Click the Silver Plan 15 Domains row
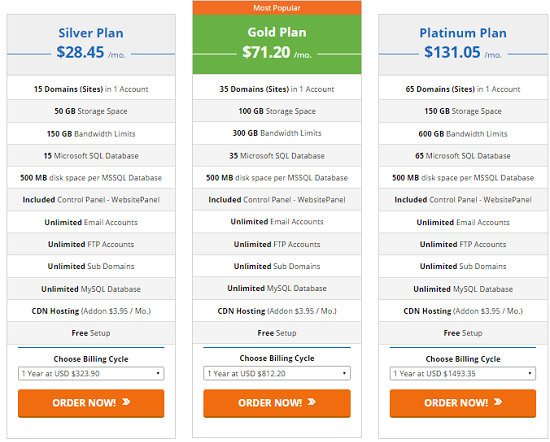The height and width of the screenshot is (442, 550). pos(91,89)
